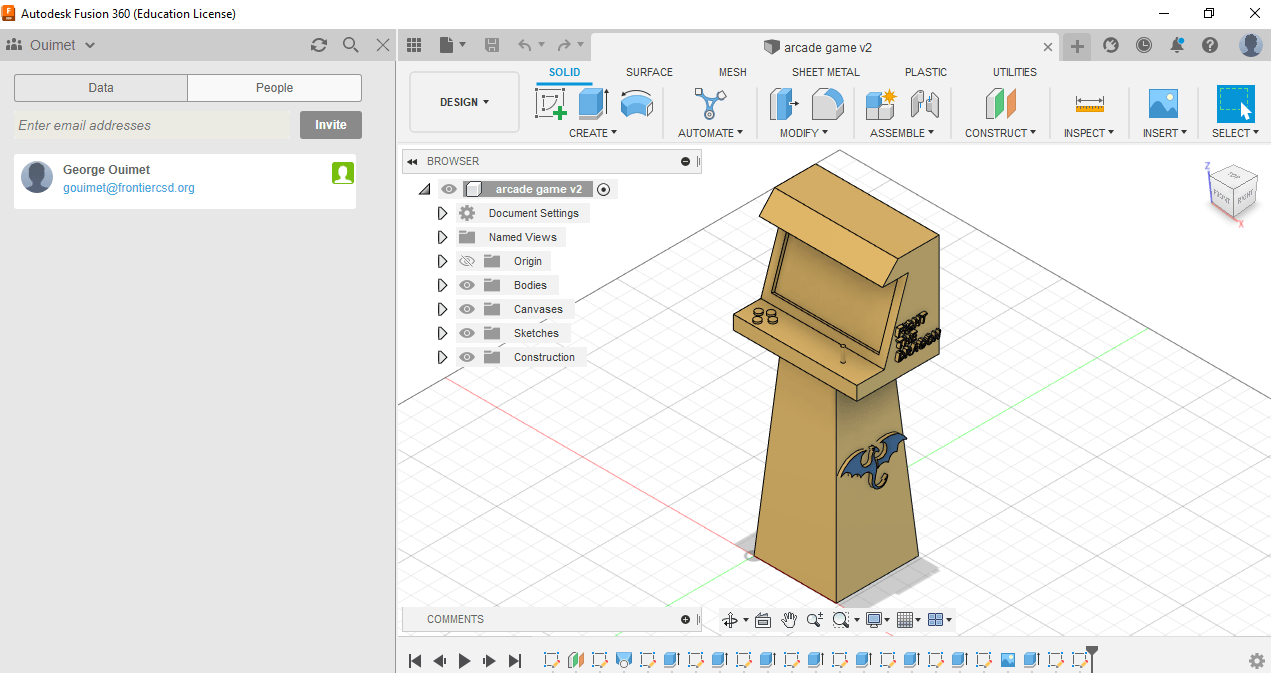1271x673 pixels.
Task: Click the ViewCube orientation cube
Action: click(x=1231, y=190)
